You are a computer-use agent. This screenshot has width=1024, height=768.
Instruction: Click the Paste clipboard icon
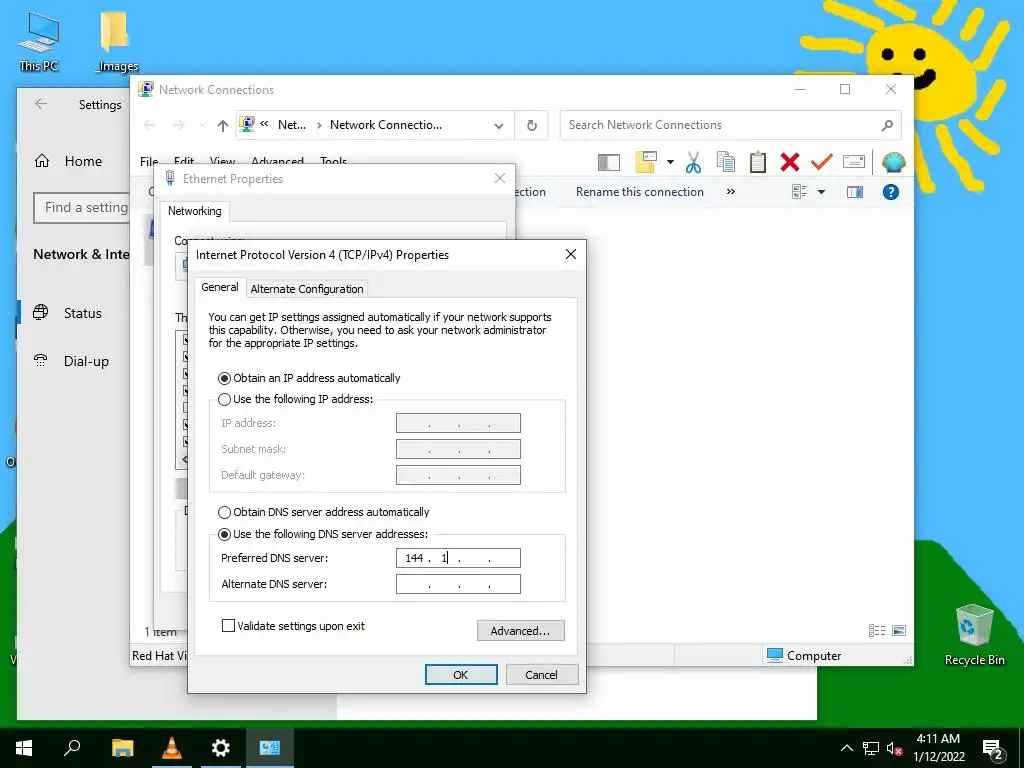(758, 162)
